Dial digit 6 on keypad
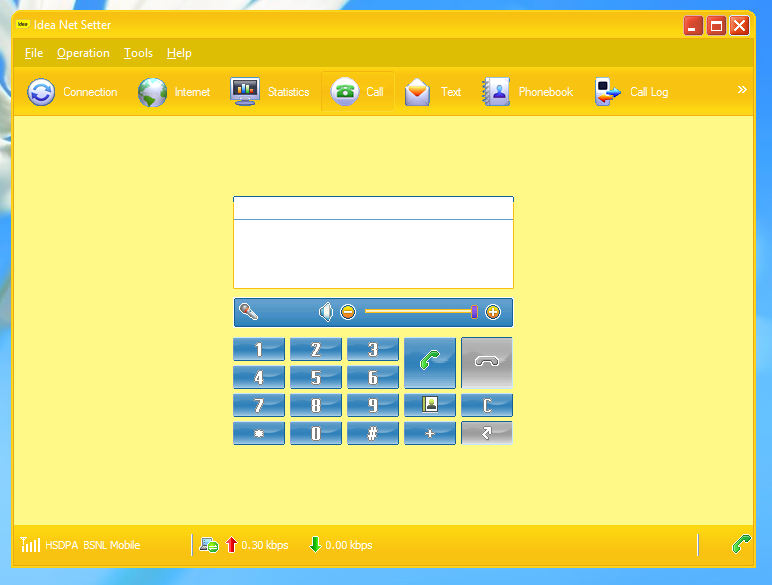 coord(373,377)
